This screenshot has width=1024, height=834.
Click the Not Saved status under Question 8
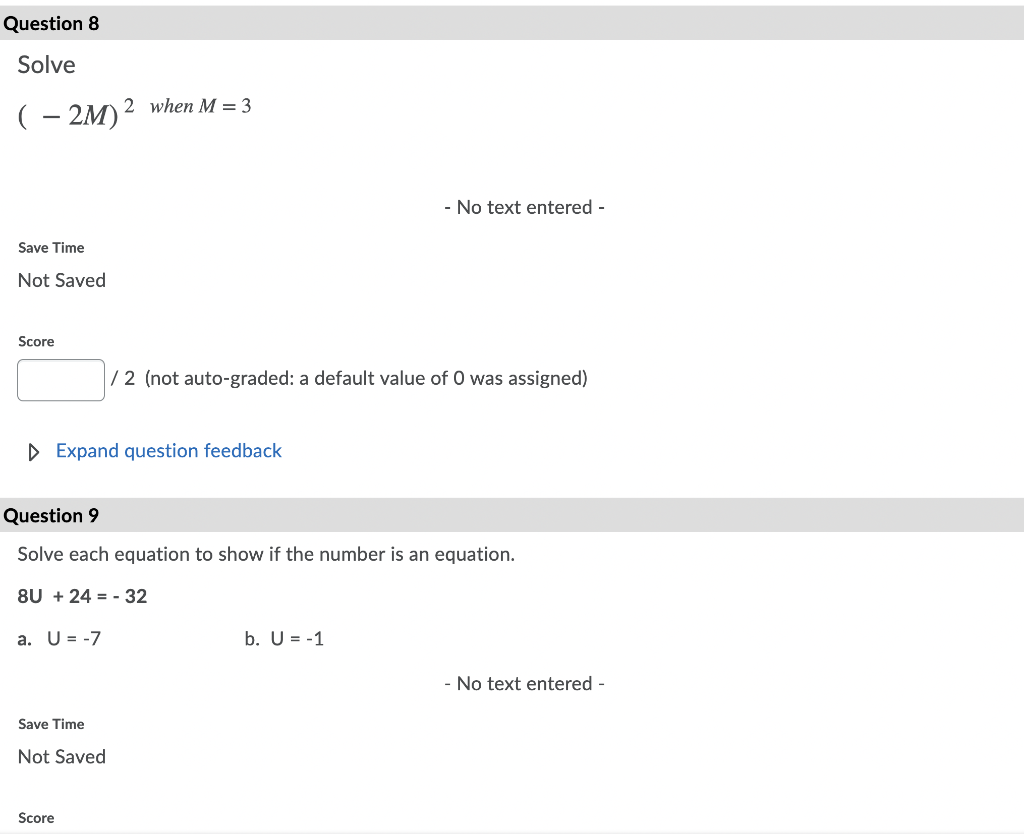(61, 280)
